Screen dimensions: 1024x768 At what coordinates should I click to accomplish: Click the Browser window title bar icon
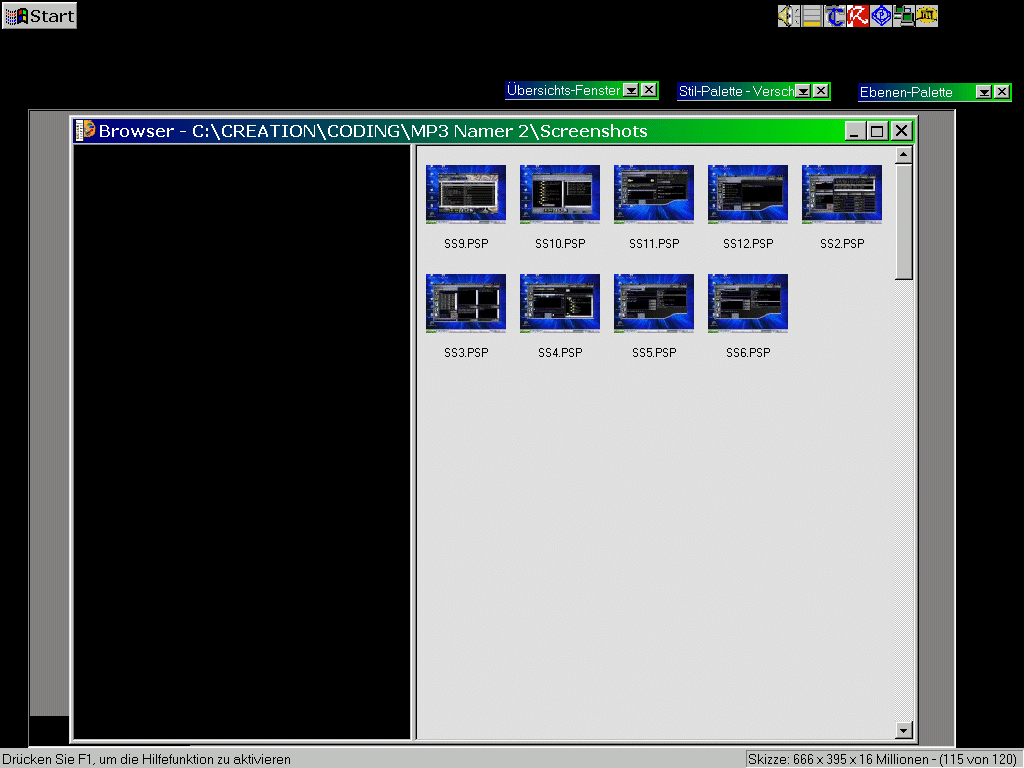(86, 131)
